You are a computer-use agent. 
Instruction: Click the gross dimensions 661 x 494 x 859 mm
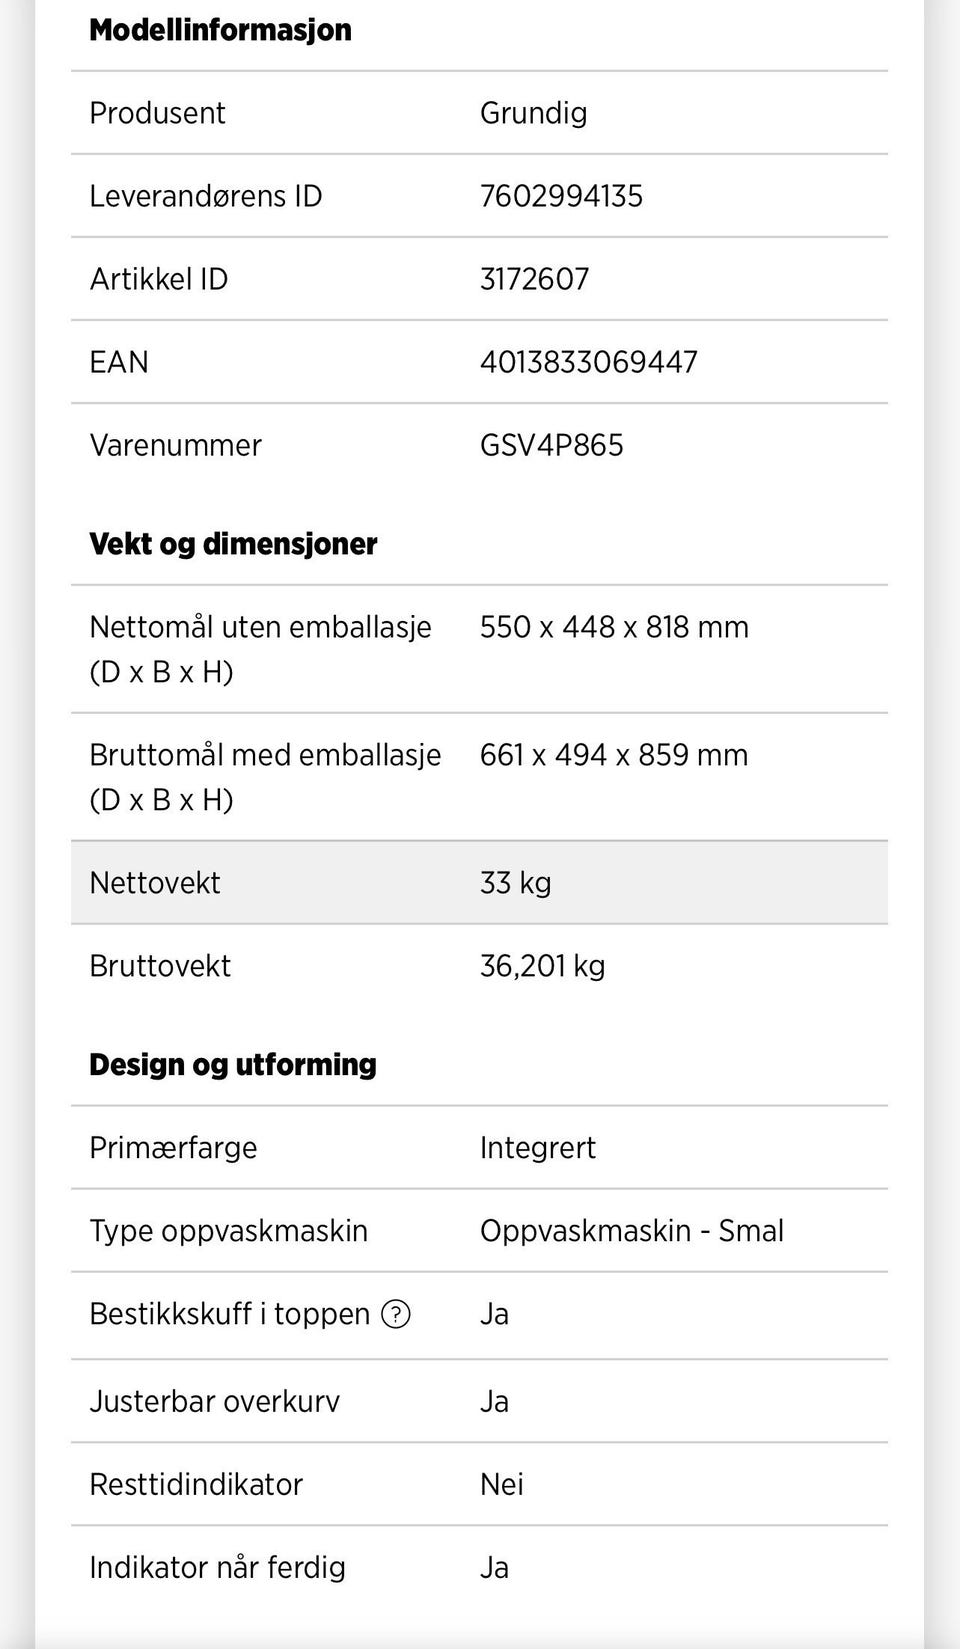coord(614,755)
